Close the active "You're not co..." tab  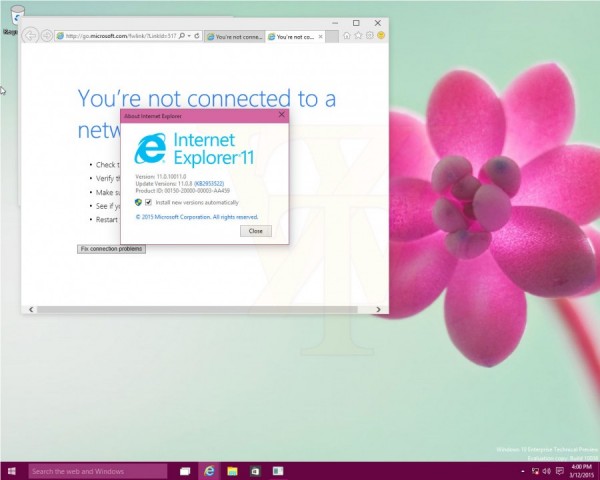pos(321,37)
